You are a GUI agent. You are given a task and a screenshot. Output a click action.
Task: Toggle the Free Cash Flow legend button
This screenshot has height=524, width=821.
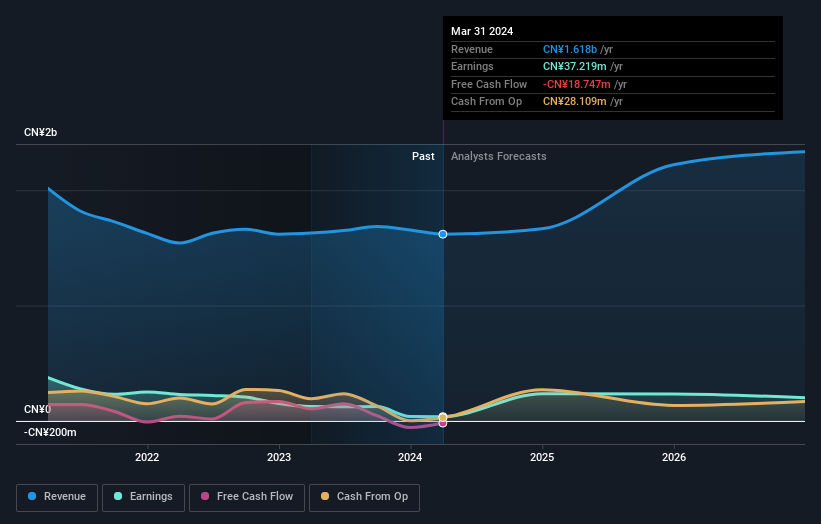[x=247, y=497]
